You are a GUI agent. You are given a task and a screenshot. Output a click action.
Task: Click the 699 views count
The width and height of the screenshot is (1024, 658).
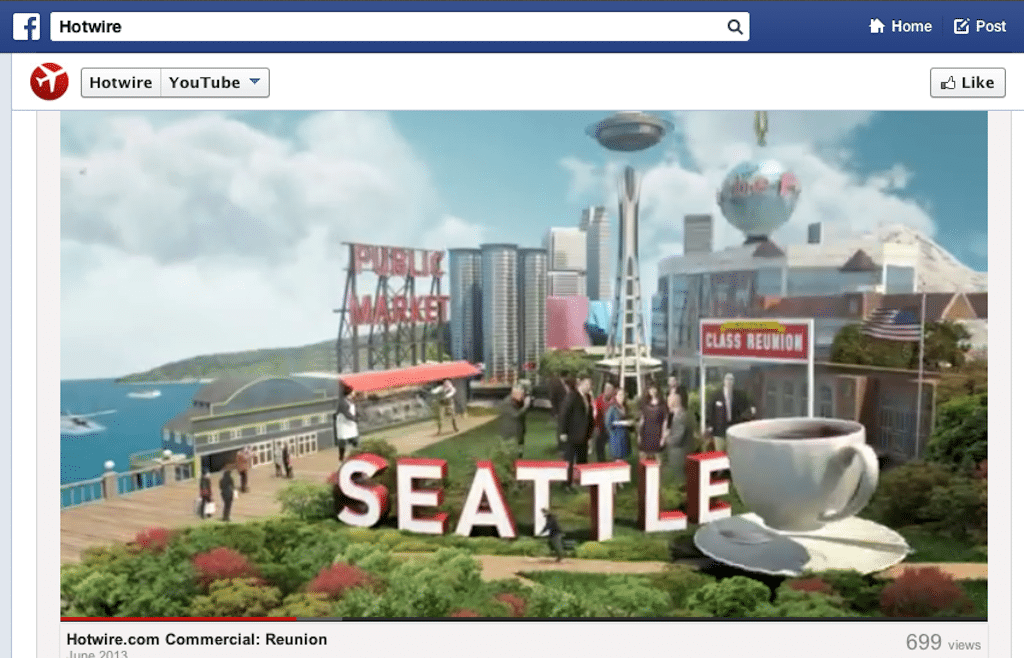[943, 642]
